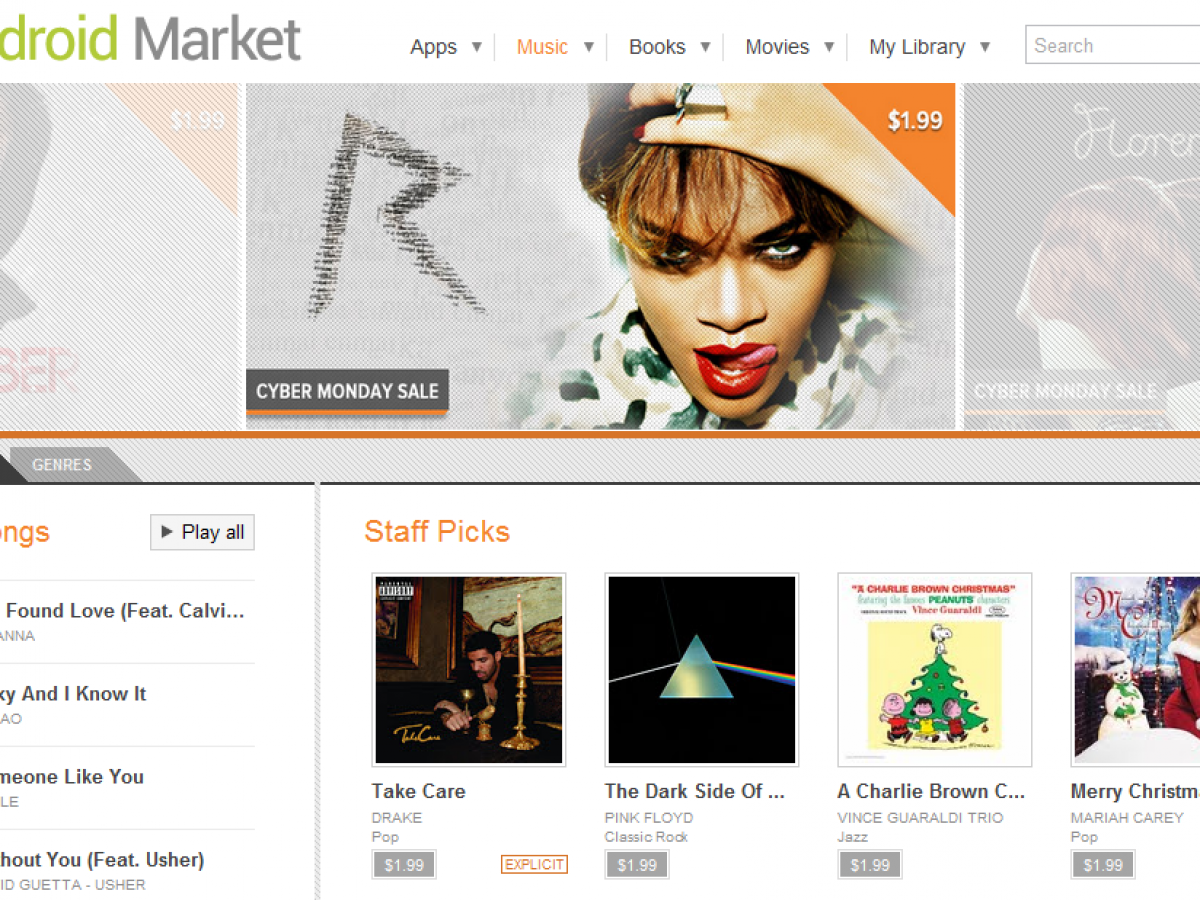This screenshot has width=1200, height=900.
Task: Go to the Books section
Action: [657, 47]
